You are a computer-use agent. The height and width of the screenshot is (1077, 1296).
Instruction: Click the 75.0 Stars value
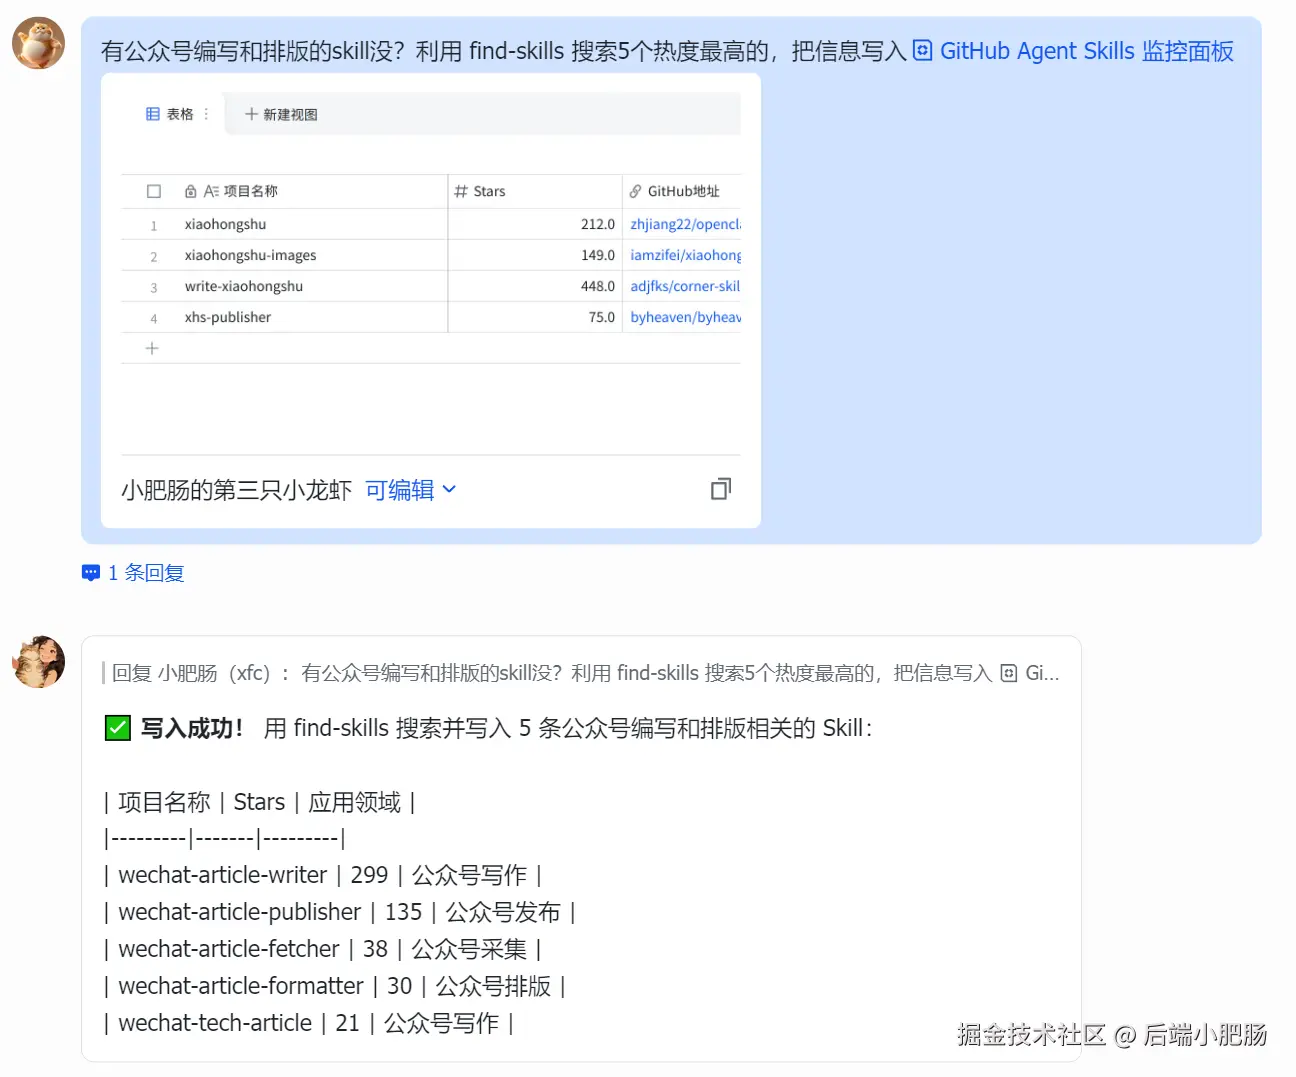602,317
